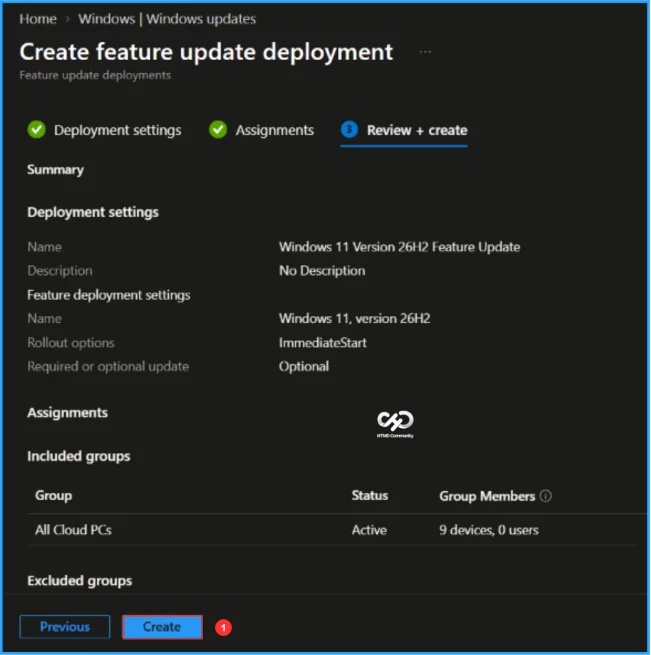Click the Required or optional update label

[x=108, y=367]
